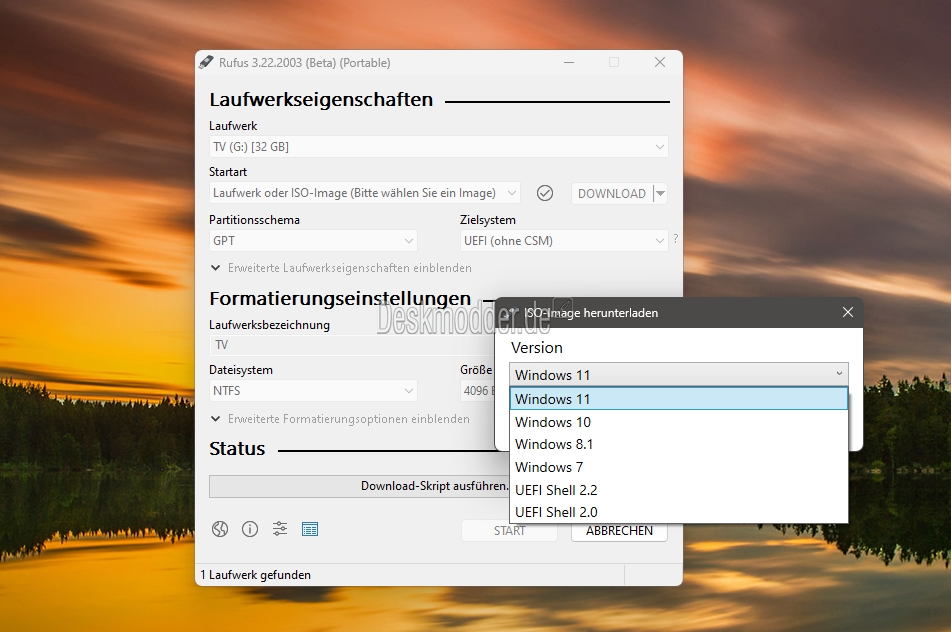Open the Rufus log icon
This screenshot has width=951, height=632.
pos(310,529)
